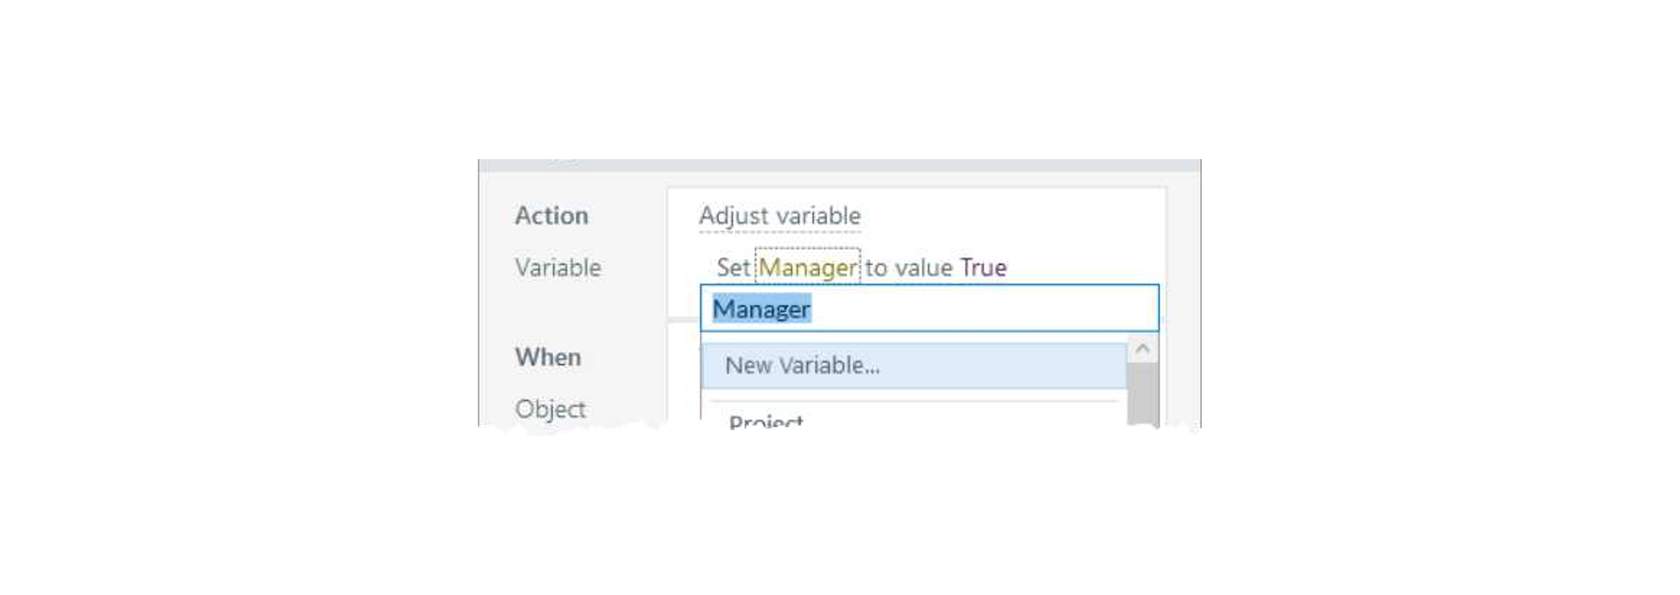1680x595 pixels.
Task: Click the Variable row label
Action: [558, 268]
